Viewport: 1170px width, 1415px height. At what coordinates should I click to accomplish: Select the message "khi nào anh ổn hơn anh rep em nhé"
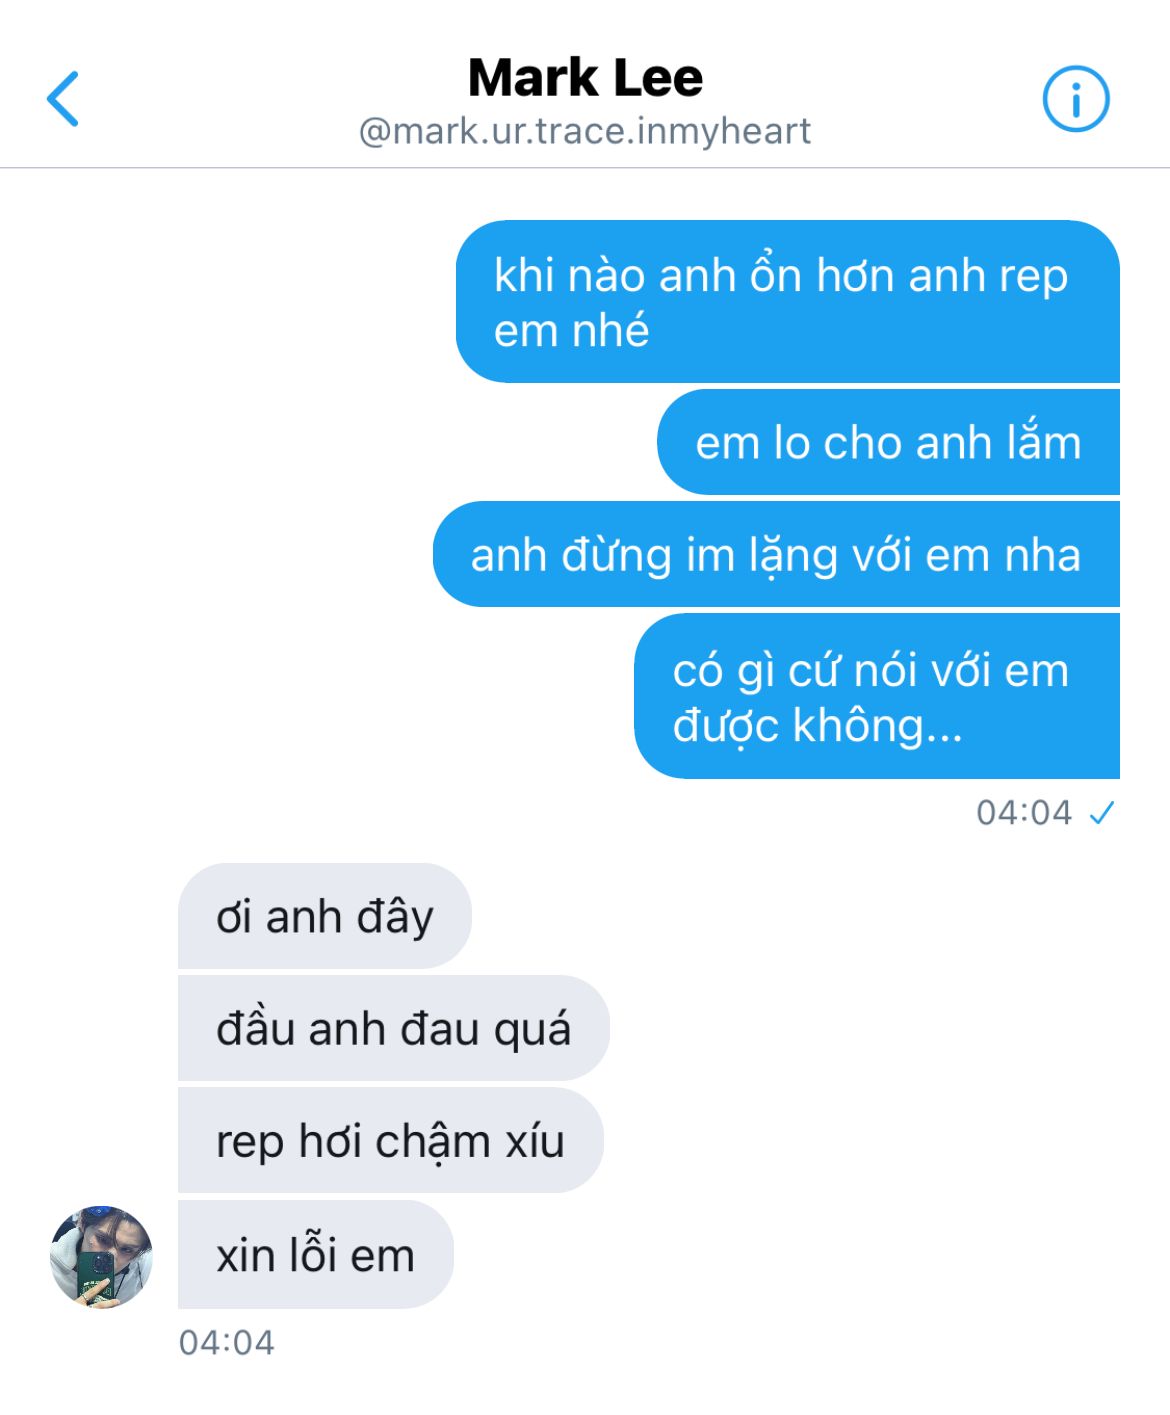(788, 301)
